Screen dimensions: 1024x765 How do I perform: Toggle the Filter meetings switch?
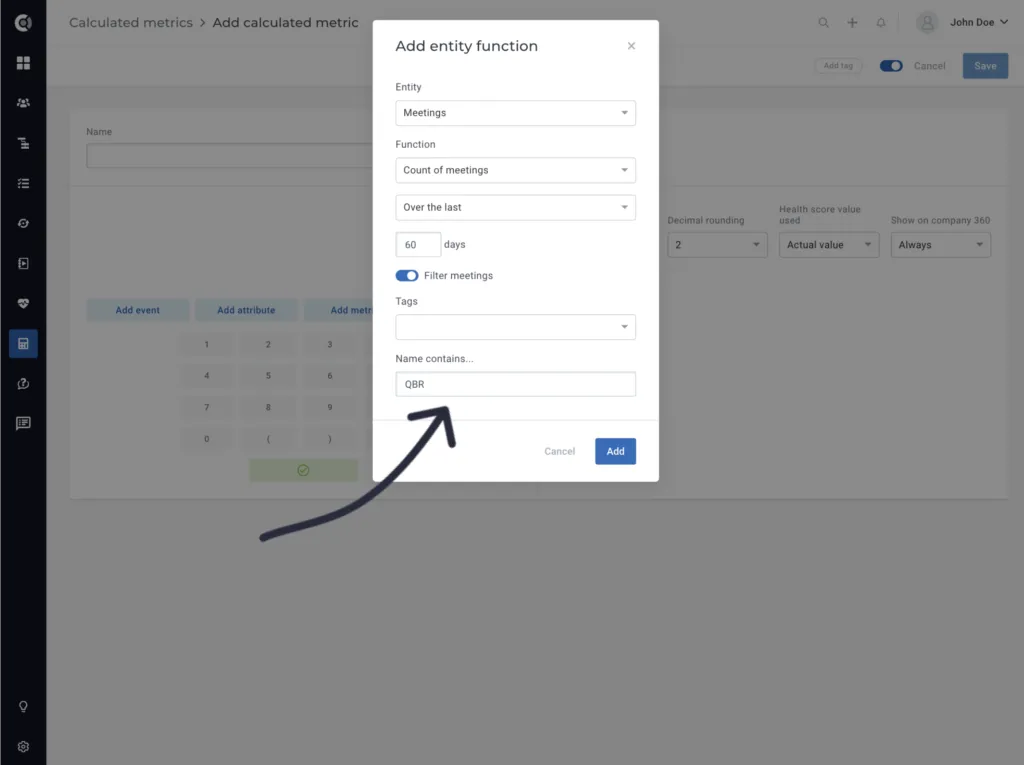407,276
